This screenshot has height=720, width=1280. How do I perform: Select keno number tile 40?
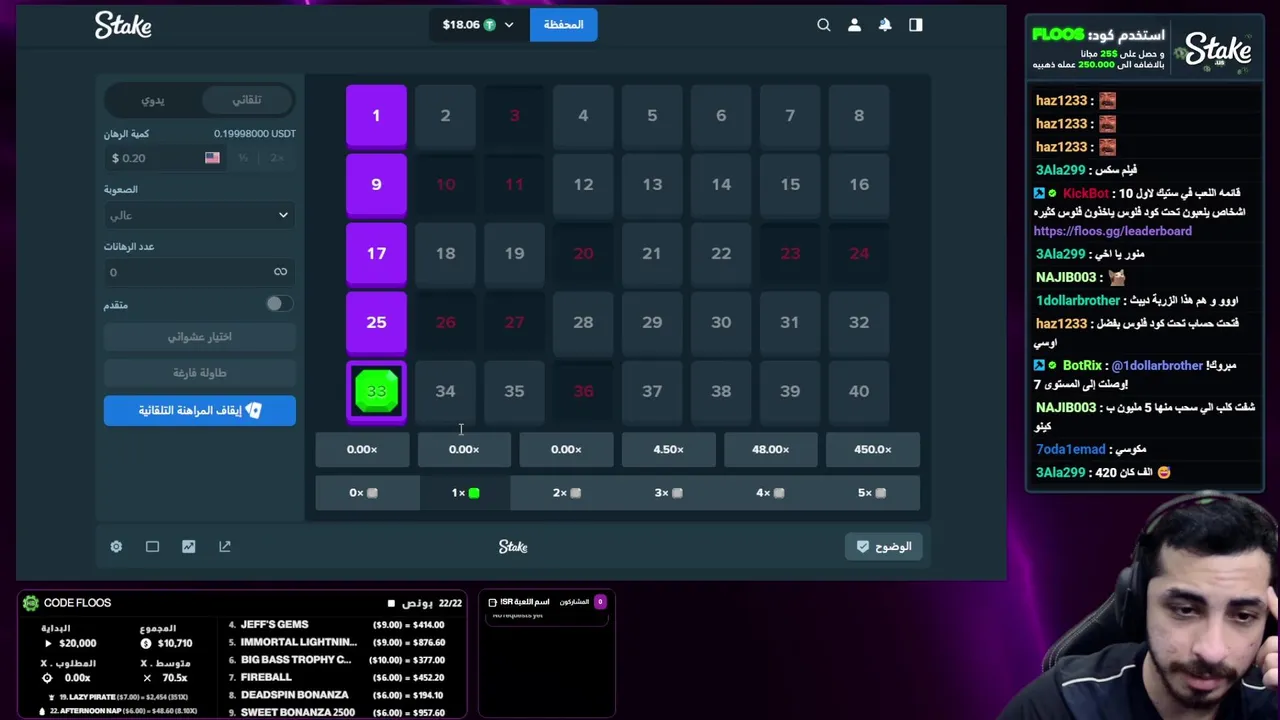pos(859,391)
